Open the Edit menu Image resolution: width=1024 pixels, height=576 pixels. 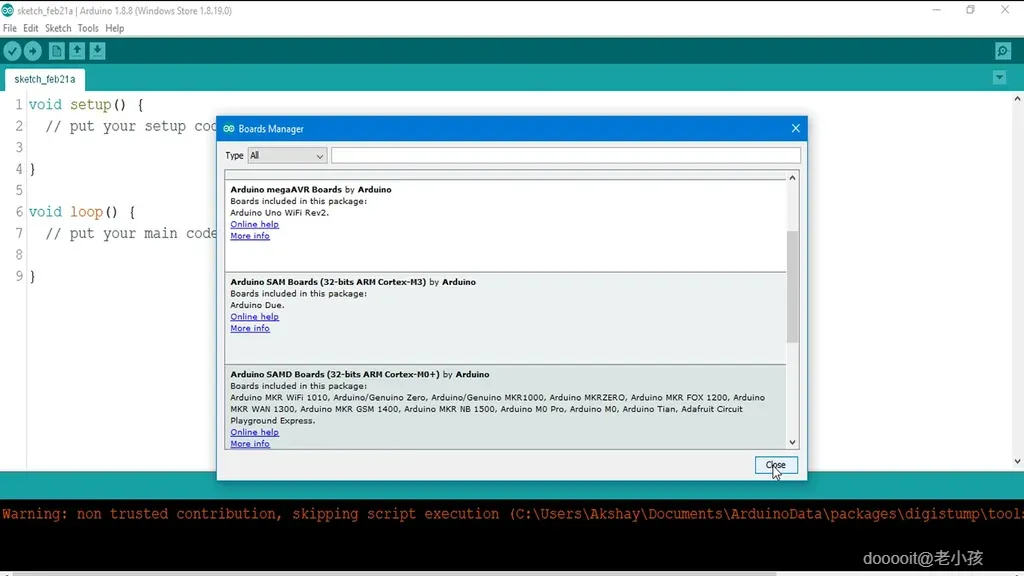pyautogui.click(x=31, y=28)
